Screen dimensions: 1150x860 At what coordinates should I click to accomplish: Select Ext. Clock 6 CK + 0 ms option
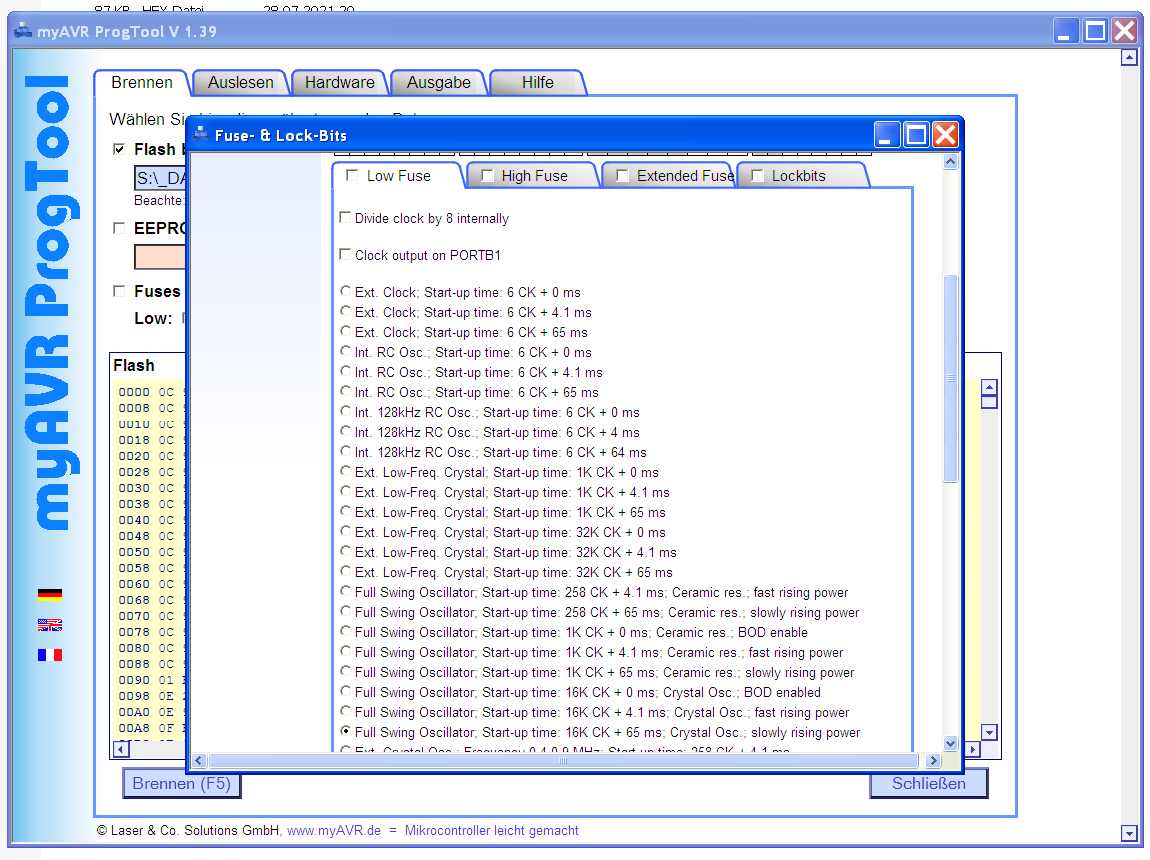point(346,292)
